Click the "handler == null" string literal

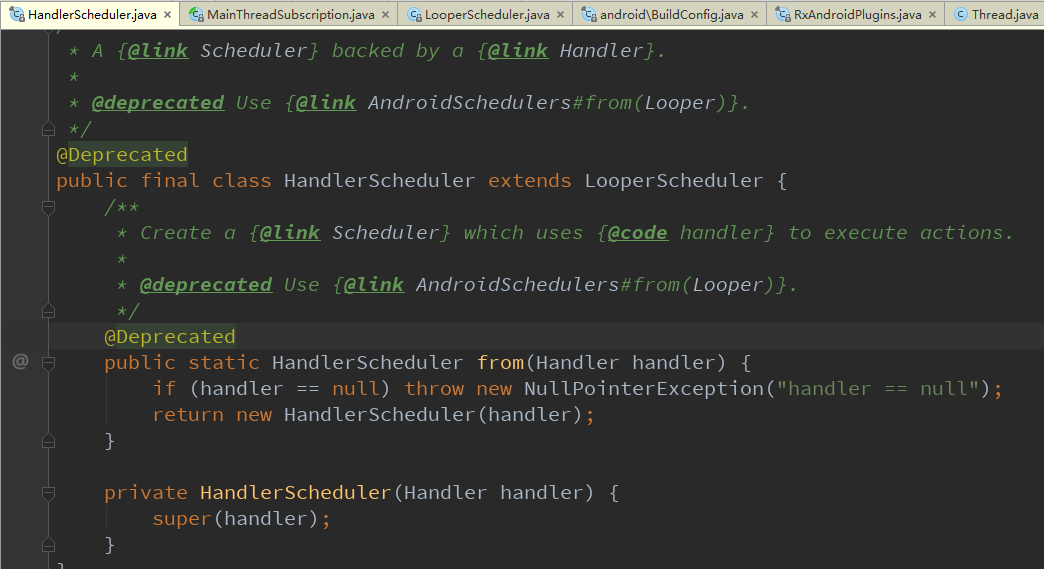tap(878, 388)
